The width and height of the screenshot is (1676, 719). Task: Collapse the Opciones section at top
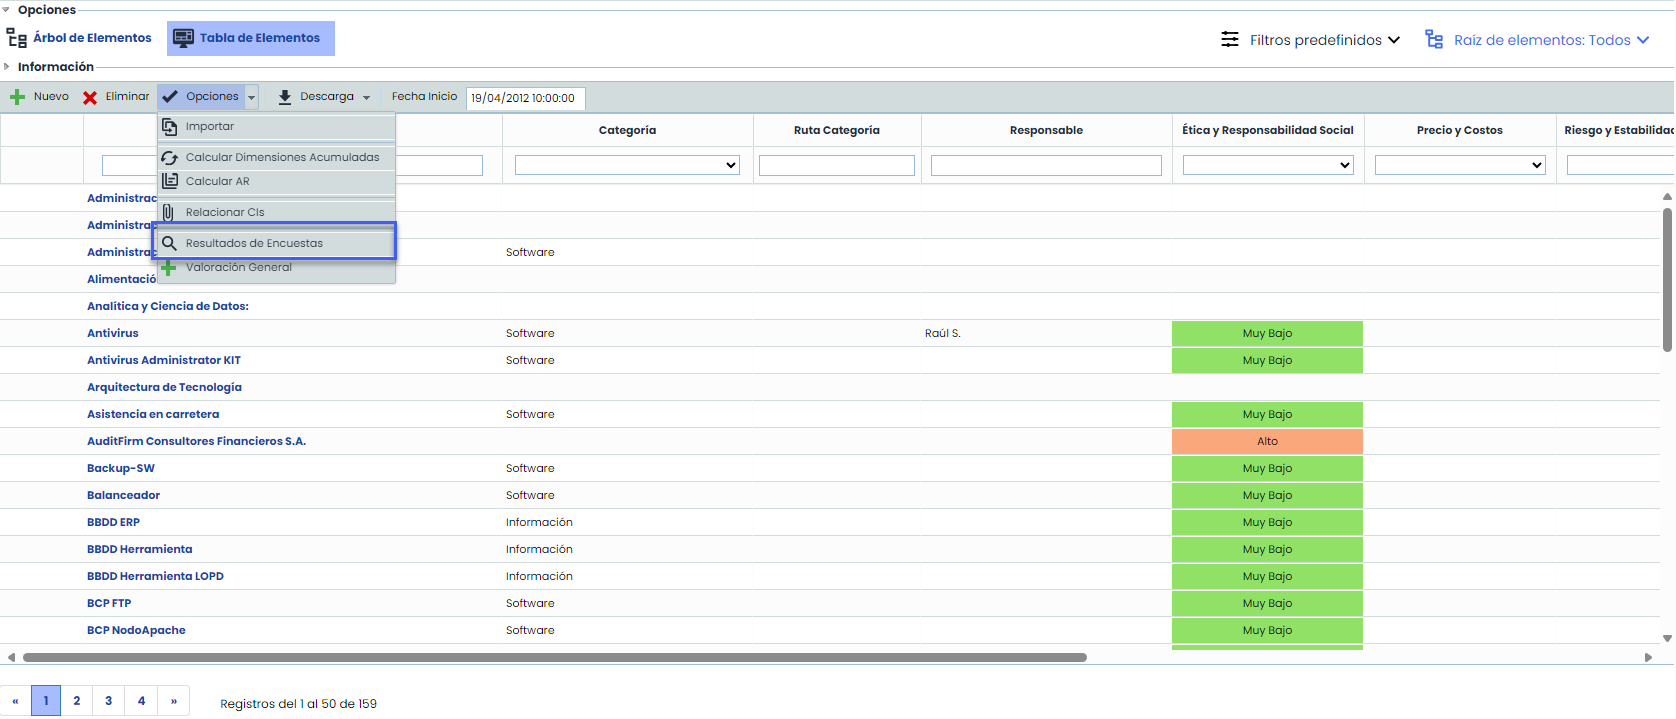point(7,10)
